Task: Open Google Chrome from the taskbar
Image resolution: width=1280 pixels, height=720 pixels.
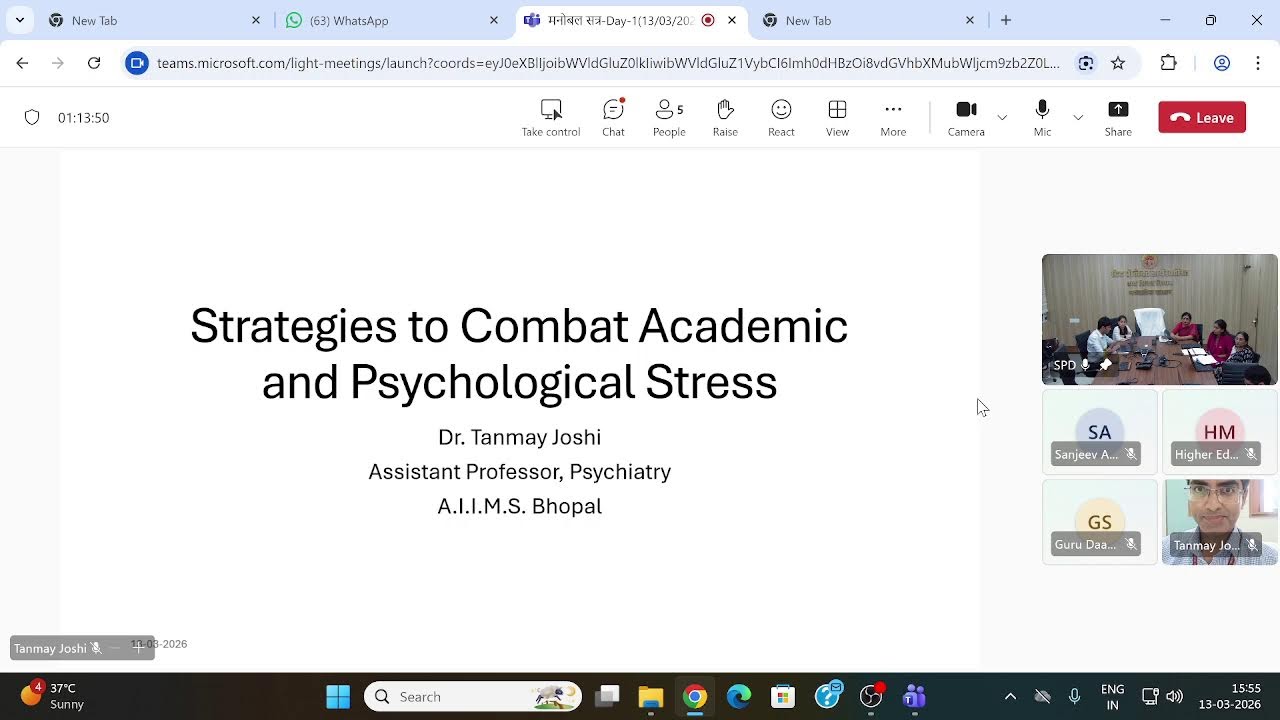Action: coord(695,697)
